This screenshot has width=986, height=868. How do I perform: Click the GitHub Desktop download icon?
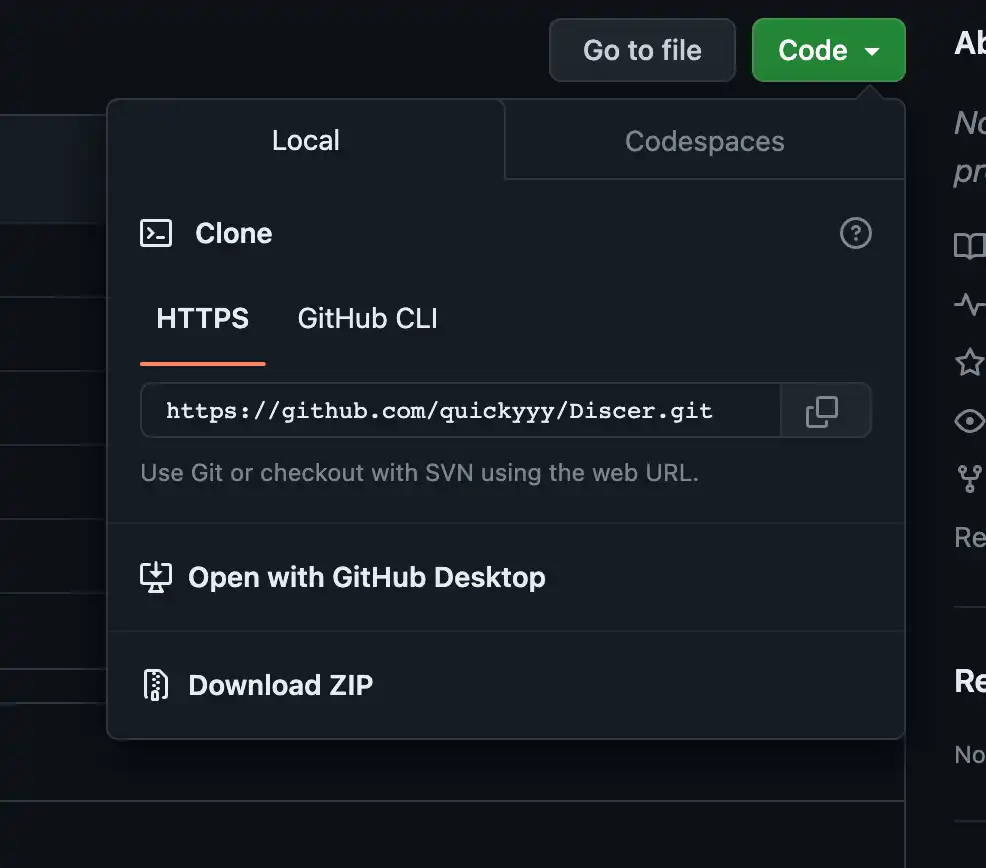point(155,578)
